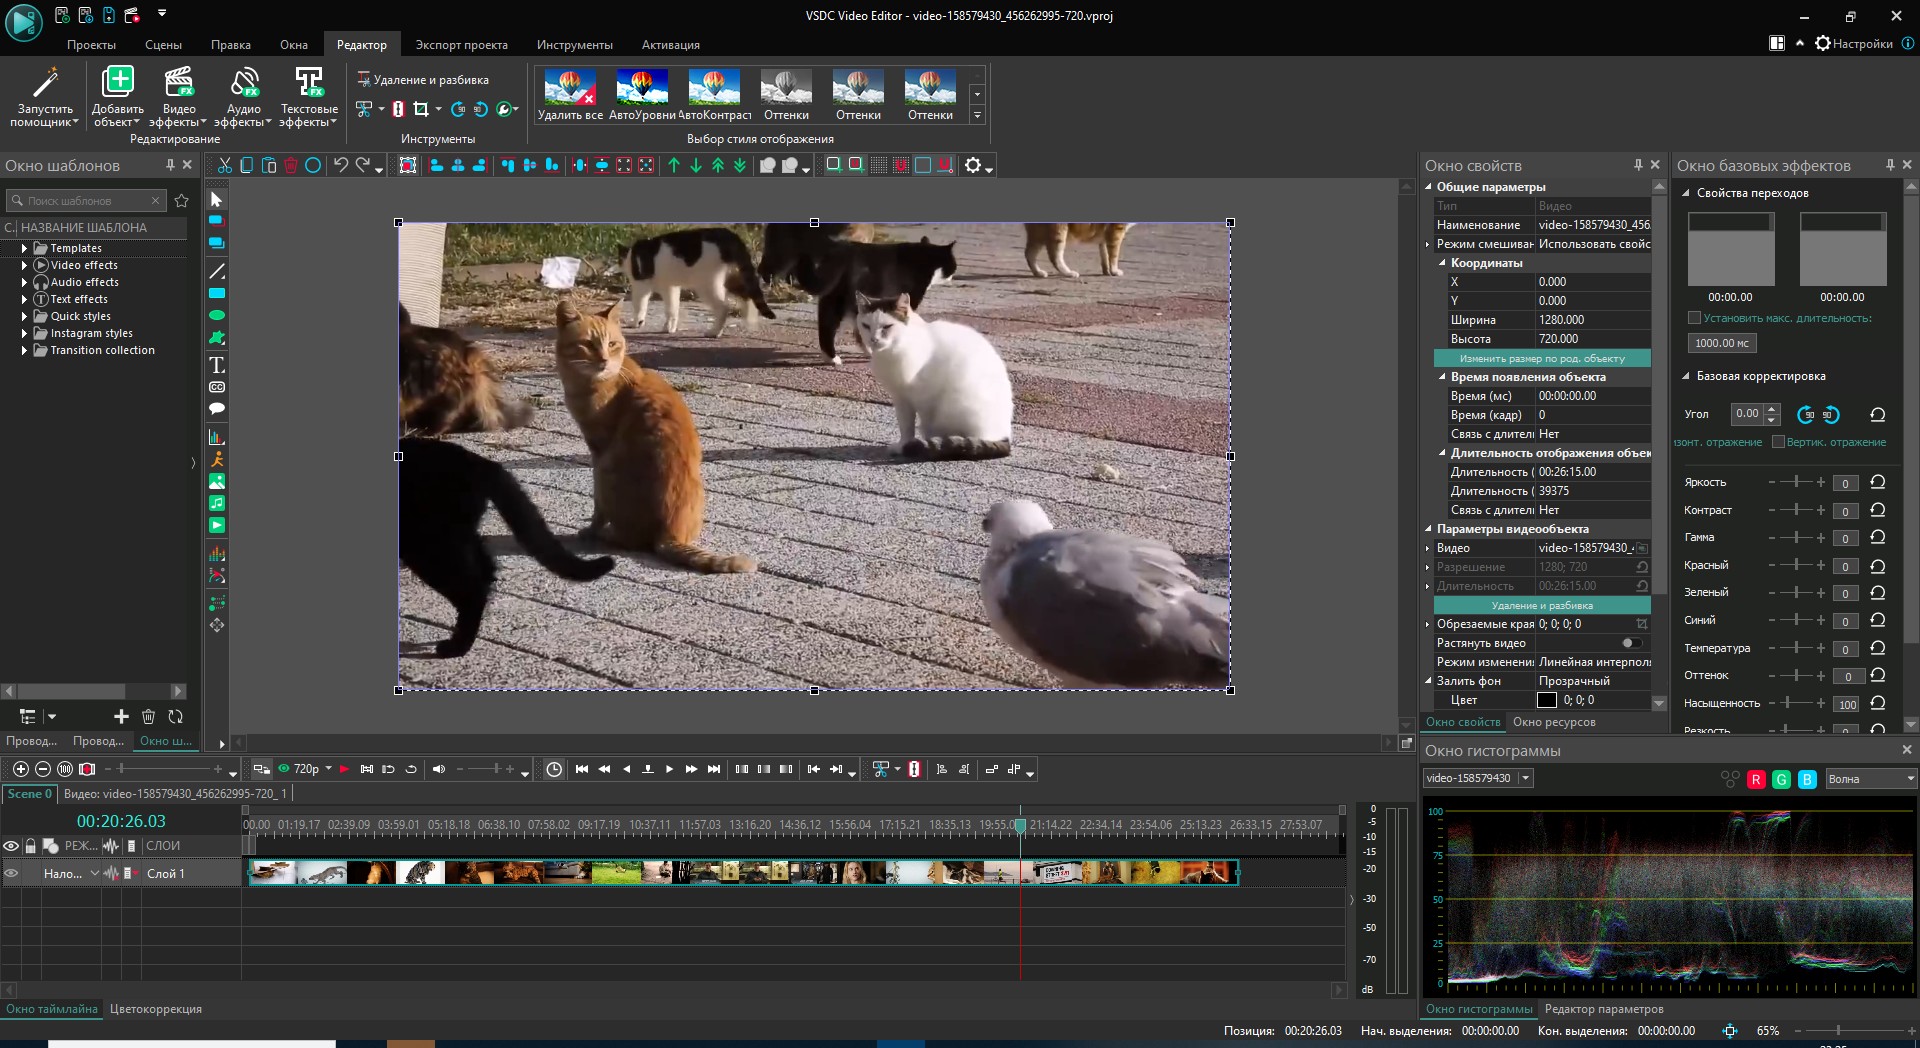The width and height of the screenshot is (1920, 1048).
Task: Open the waveform mode dropdown in histogram
Action: pyautogui.click(x=1869, y=779)
